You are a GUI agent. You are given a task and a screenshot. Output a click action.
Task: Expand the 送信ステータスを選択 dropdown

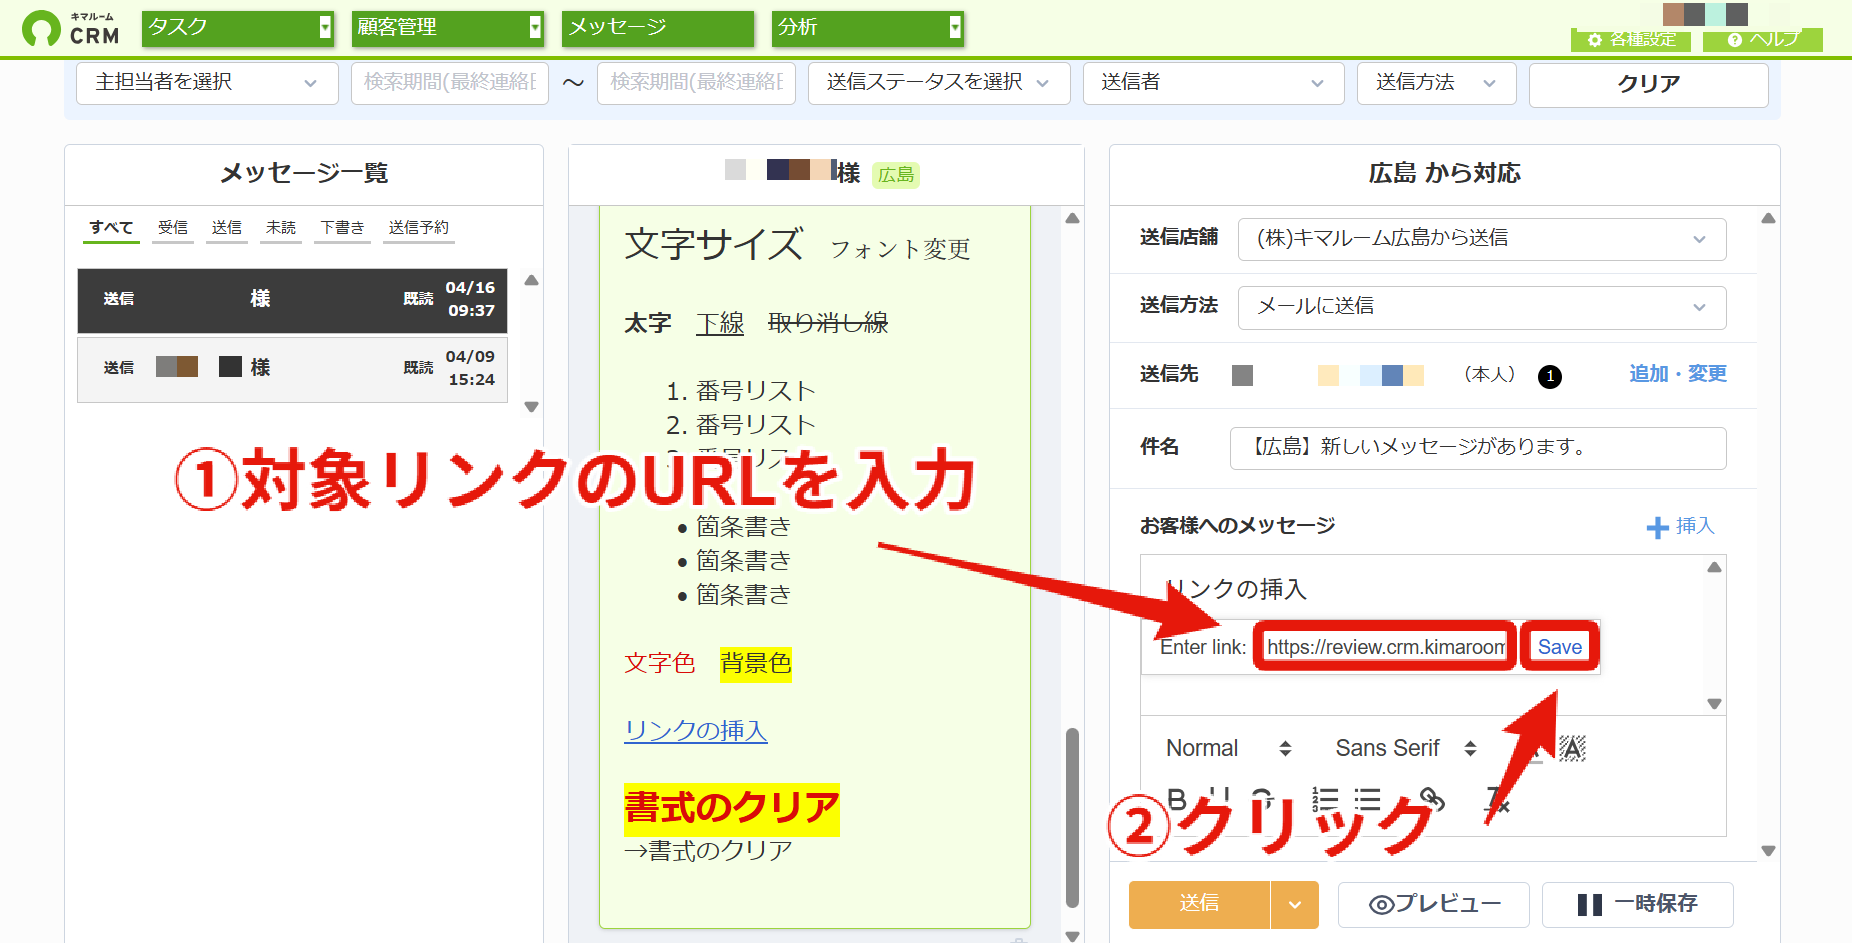pyautogui.click(x=939, y=83)
